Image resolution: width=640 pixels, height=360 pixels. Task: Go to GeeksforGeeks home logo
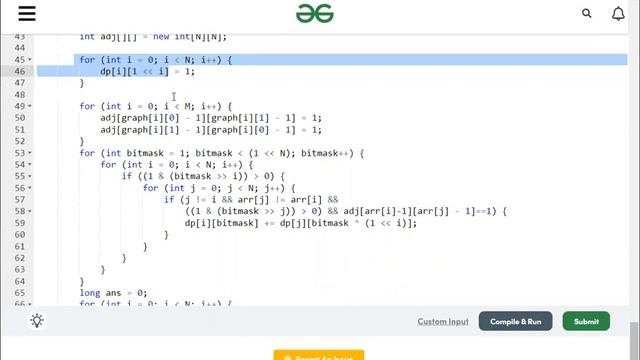point(315,13)
